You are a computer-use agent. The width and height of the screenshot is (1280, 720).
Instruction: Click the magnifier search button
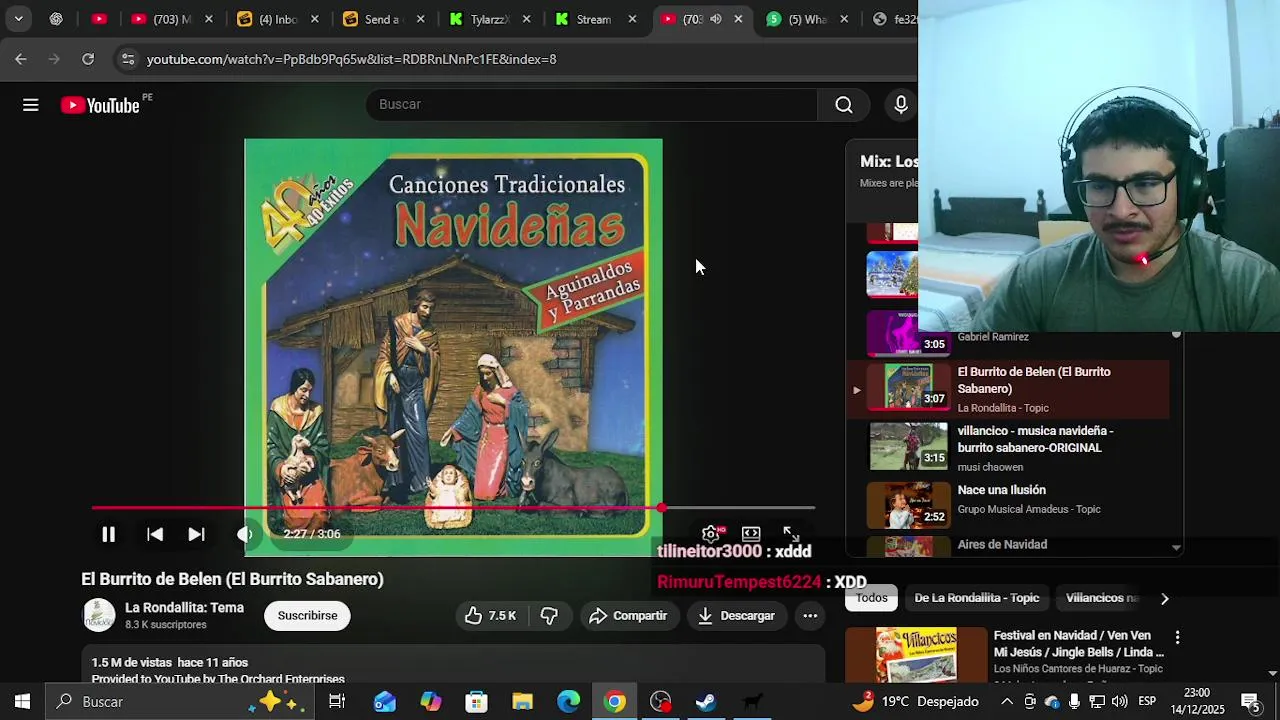click(844, 104)
